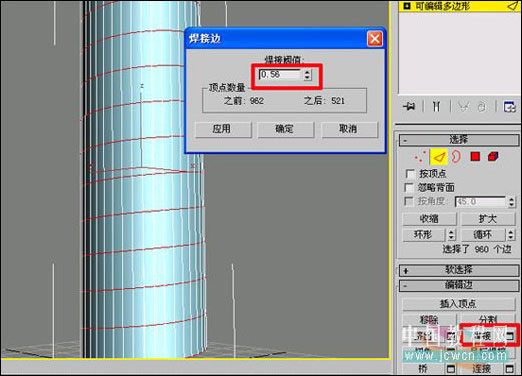Click weld threshold field showing 0.56
This screenshot has height=376, width=522.
point(281,75)
